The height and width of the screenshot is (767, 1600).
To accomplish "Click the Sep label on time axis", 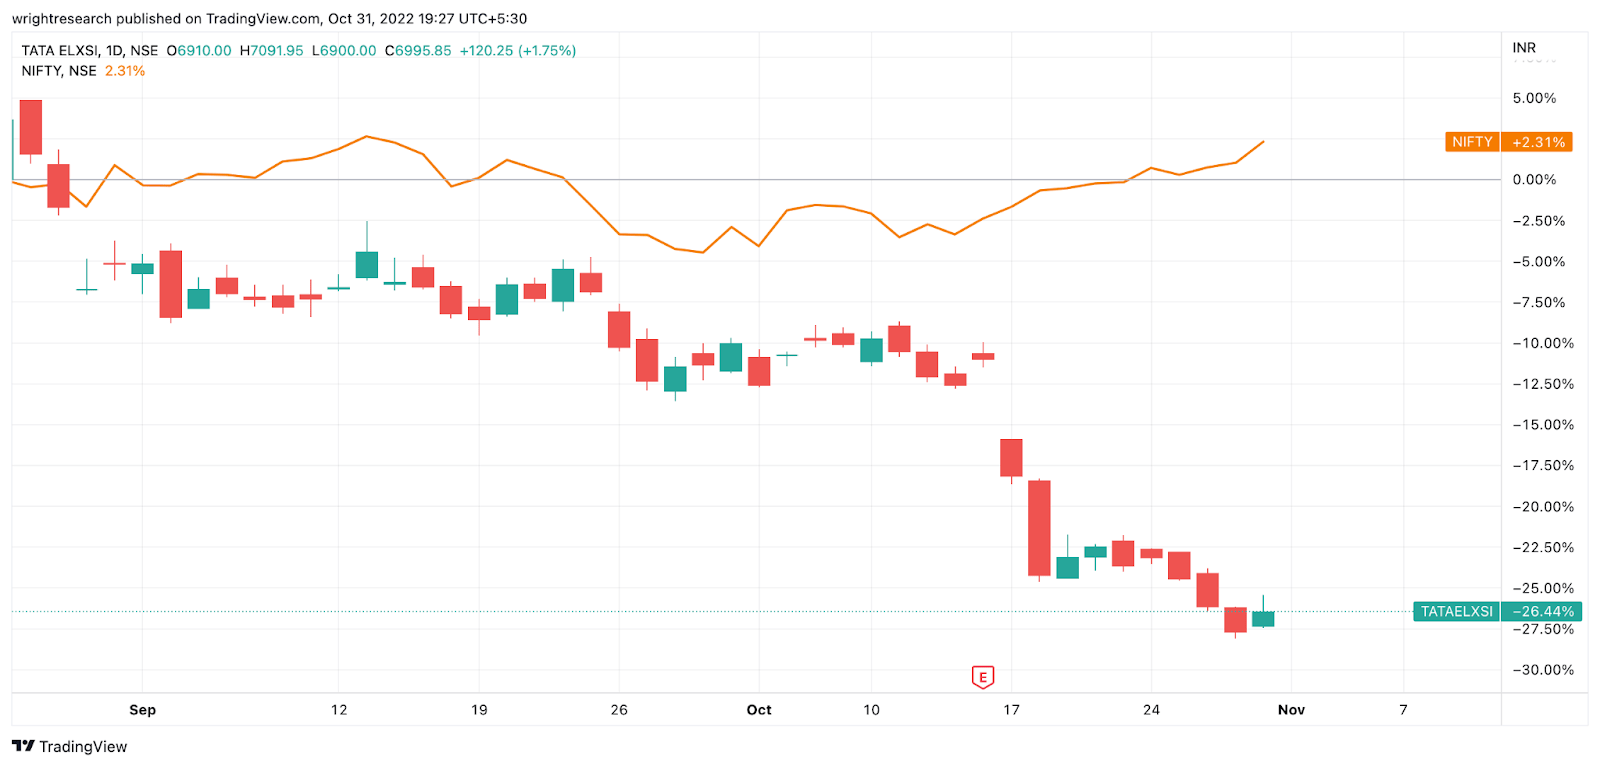I will tap(143, 710).
